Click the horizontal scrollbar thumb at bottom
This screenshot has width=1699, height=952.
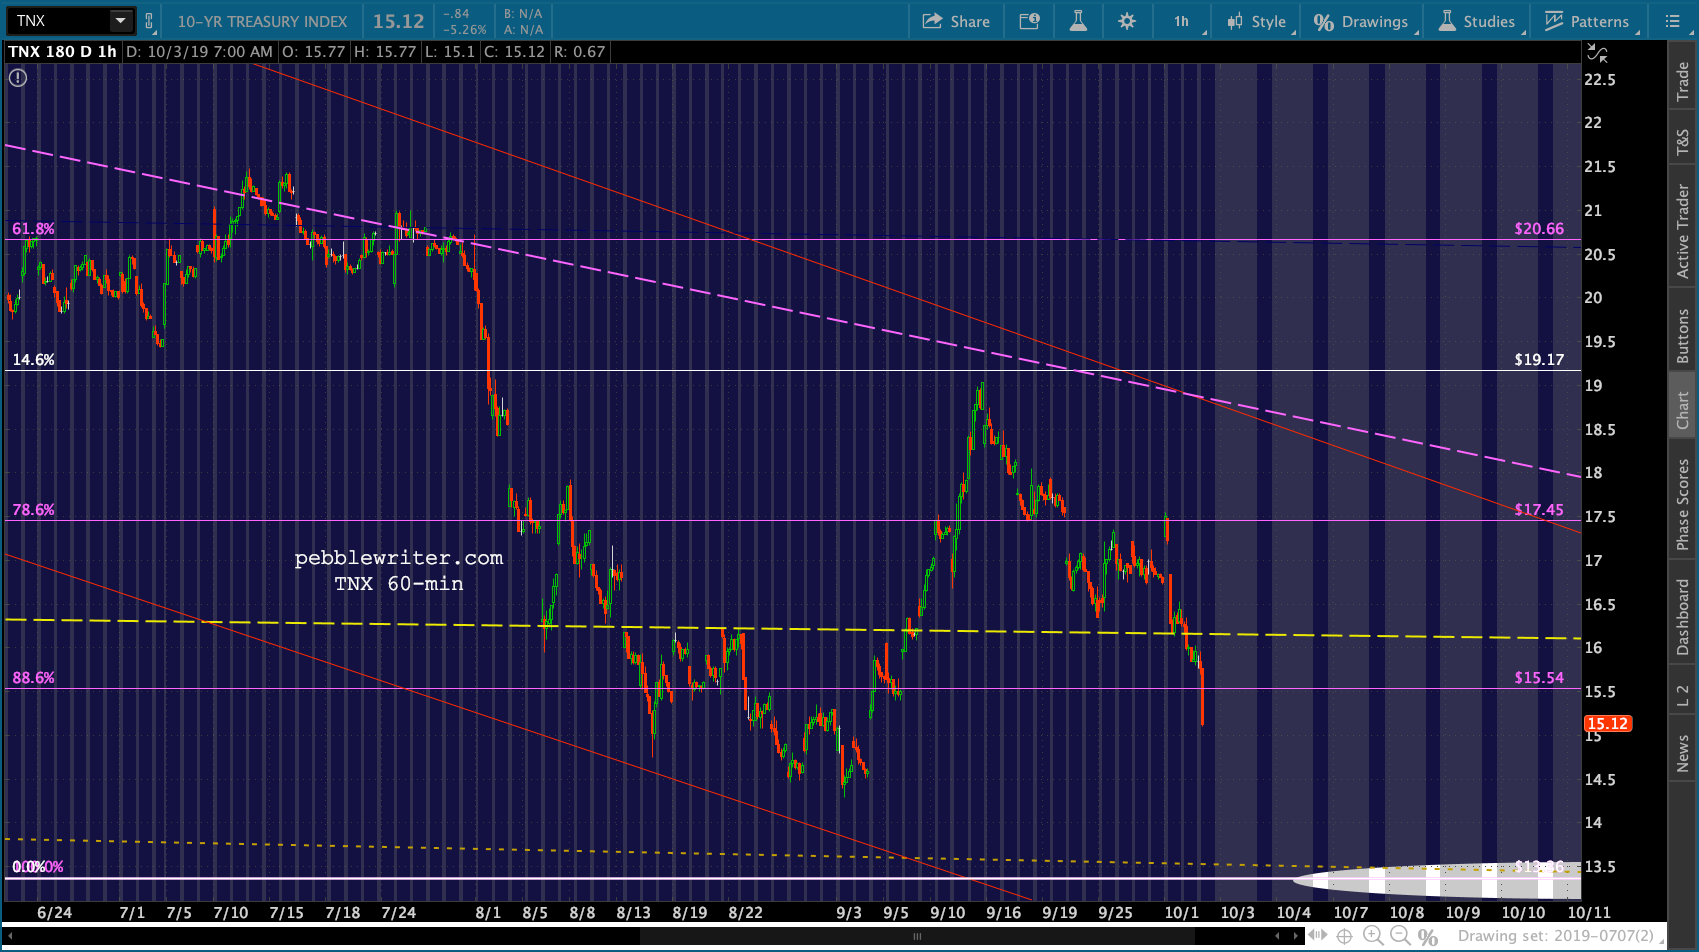(917, 937)
